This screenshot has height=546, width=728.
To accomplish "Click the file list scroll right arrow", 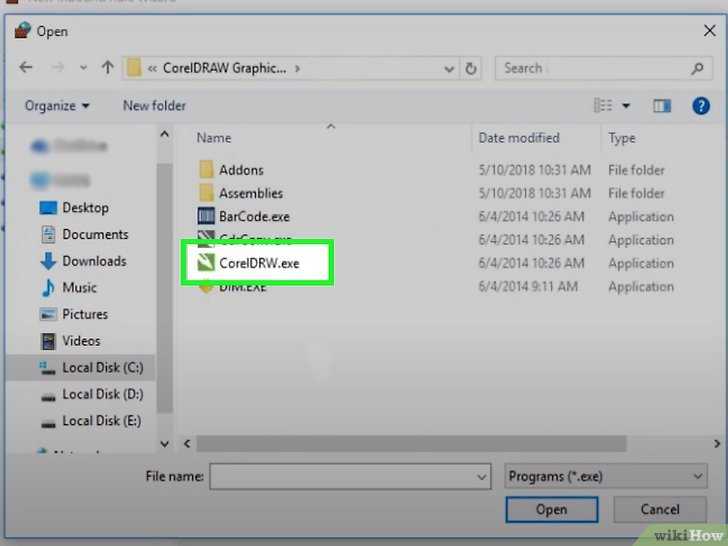I will click(716, 444).
